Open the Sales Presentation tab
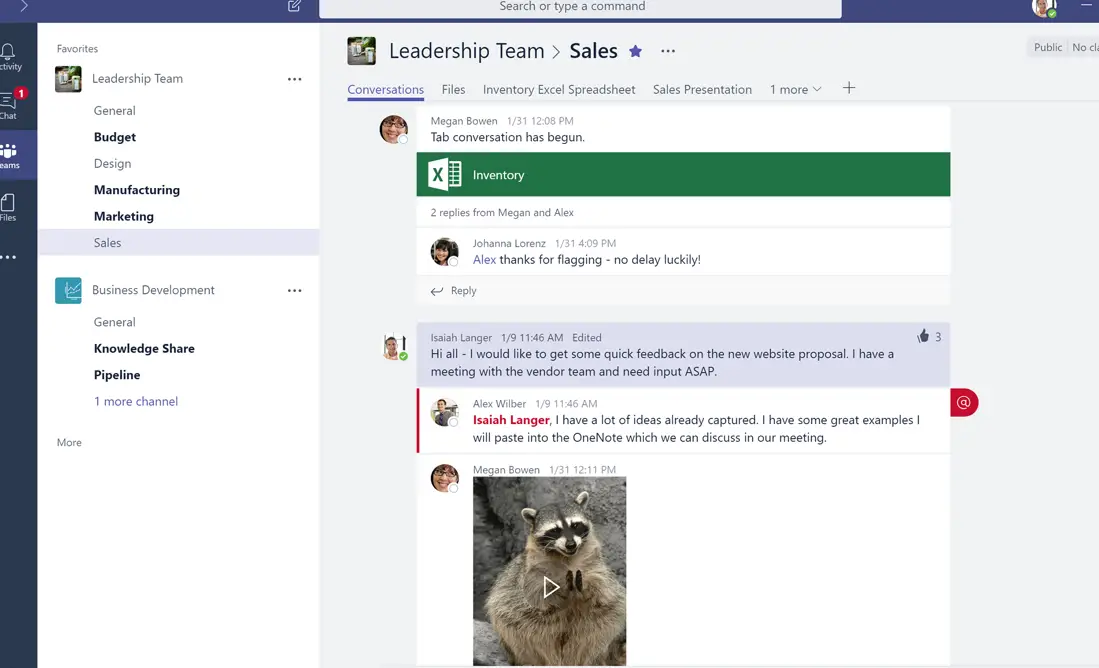The image size is (1099, 668). [702, 89]
